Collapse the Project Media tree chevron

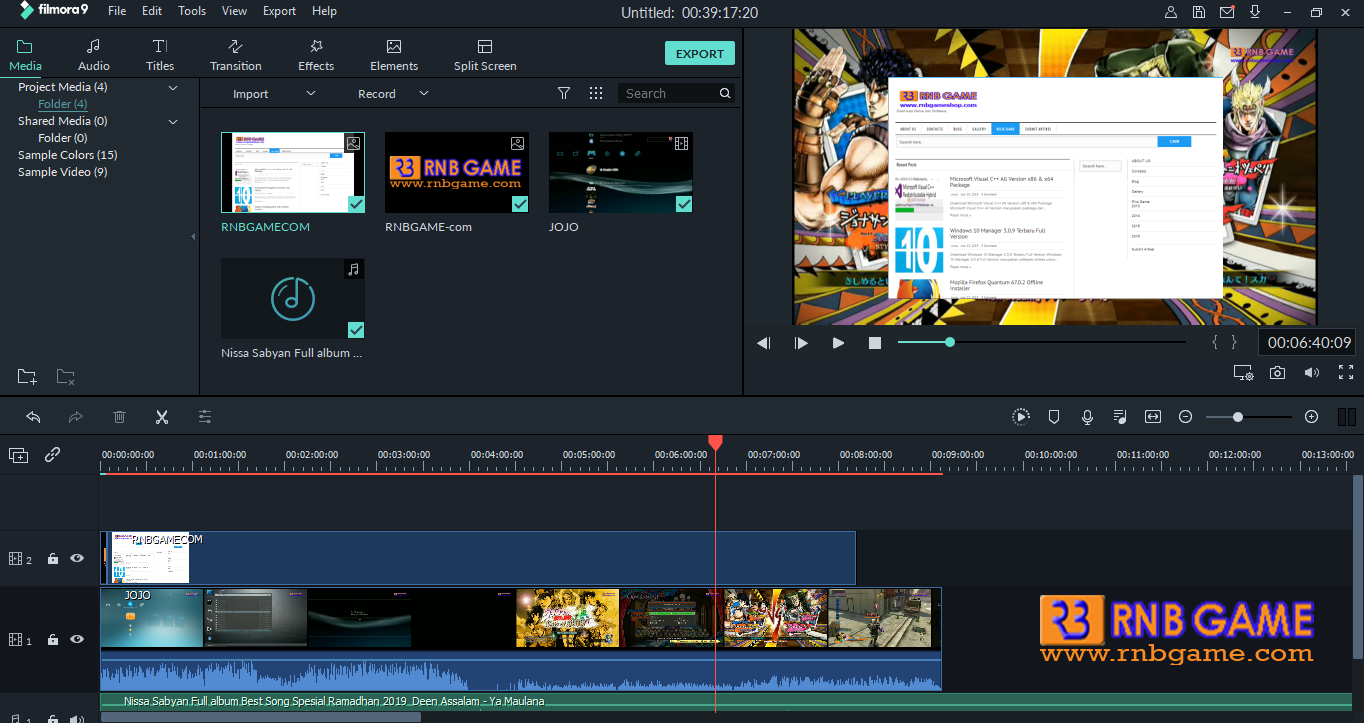173,88
